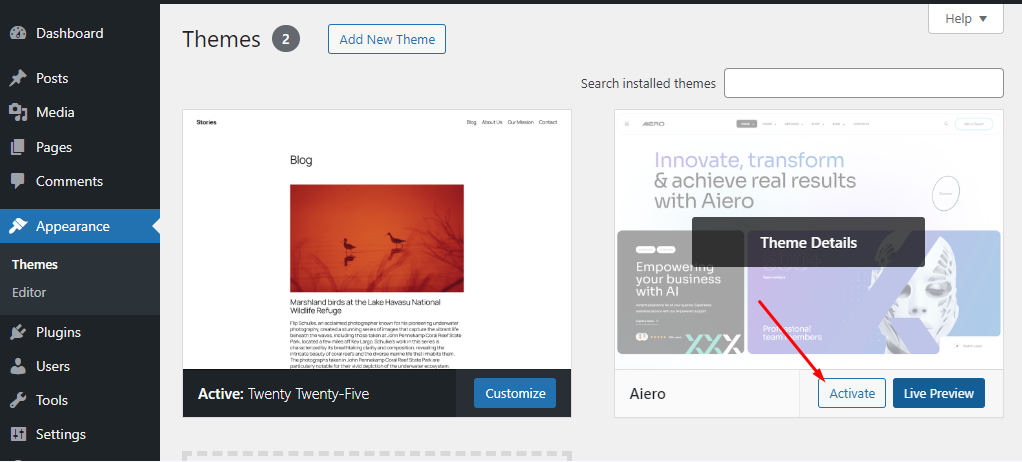Open Theme Details overlay for Aiero
The height and width of the screenshot is (462, 1022).
coord(808,242)
